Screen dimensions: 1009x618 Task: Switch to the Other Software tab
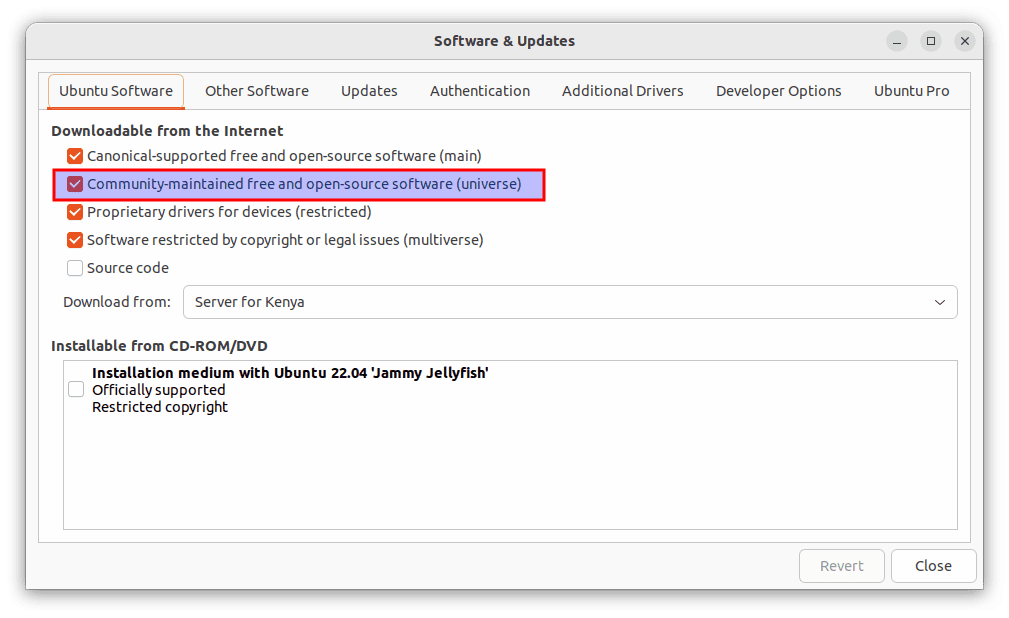257,91
